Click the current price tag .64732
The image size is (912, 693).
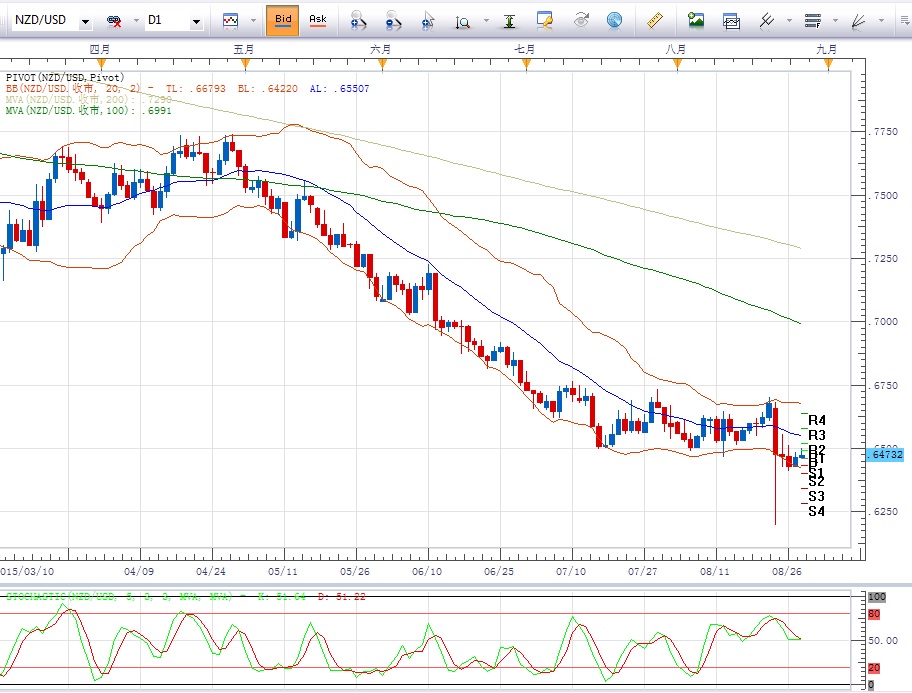coord(885,454)
